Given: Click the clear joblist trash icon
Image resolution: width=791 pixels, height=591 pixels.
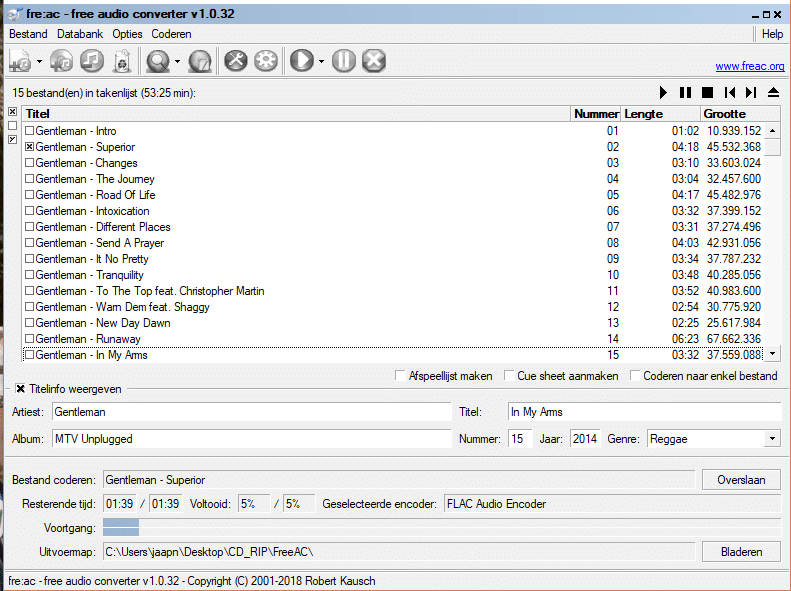Looking at the screenshot, I should tap(122, 61).
